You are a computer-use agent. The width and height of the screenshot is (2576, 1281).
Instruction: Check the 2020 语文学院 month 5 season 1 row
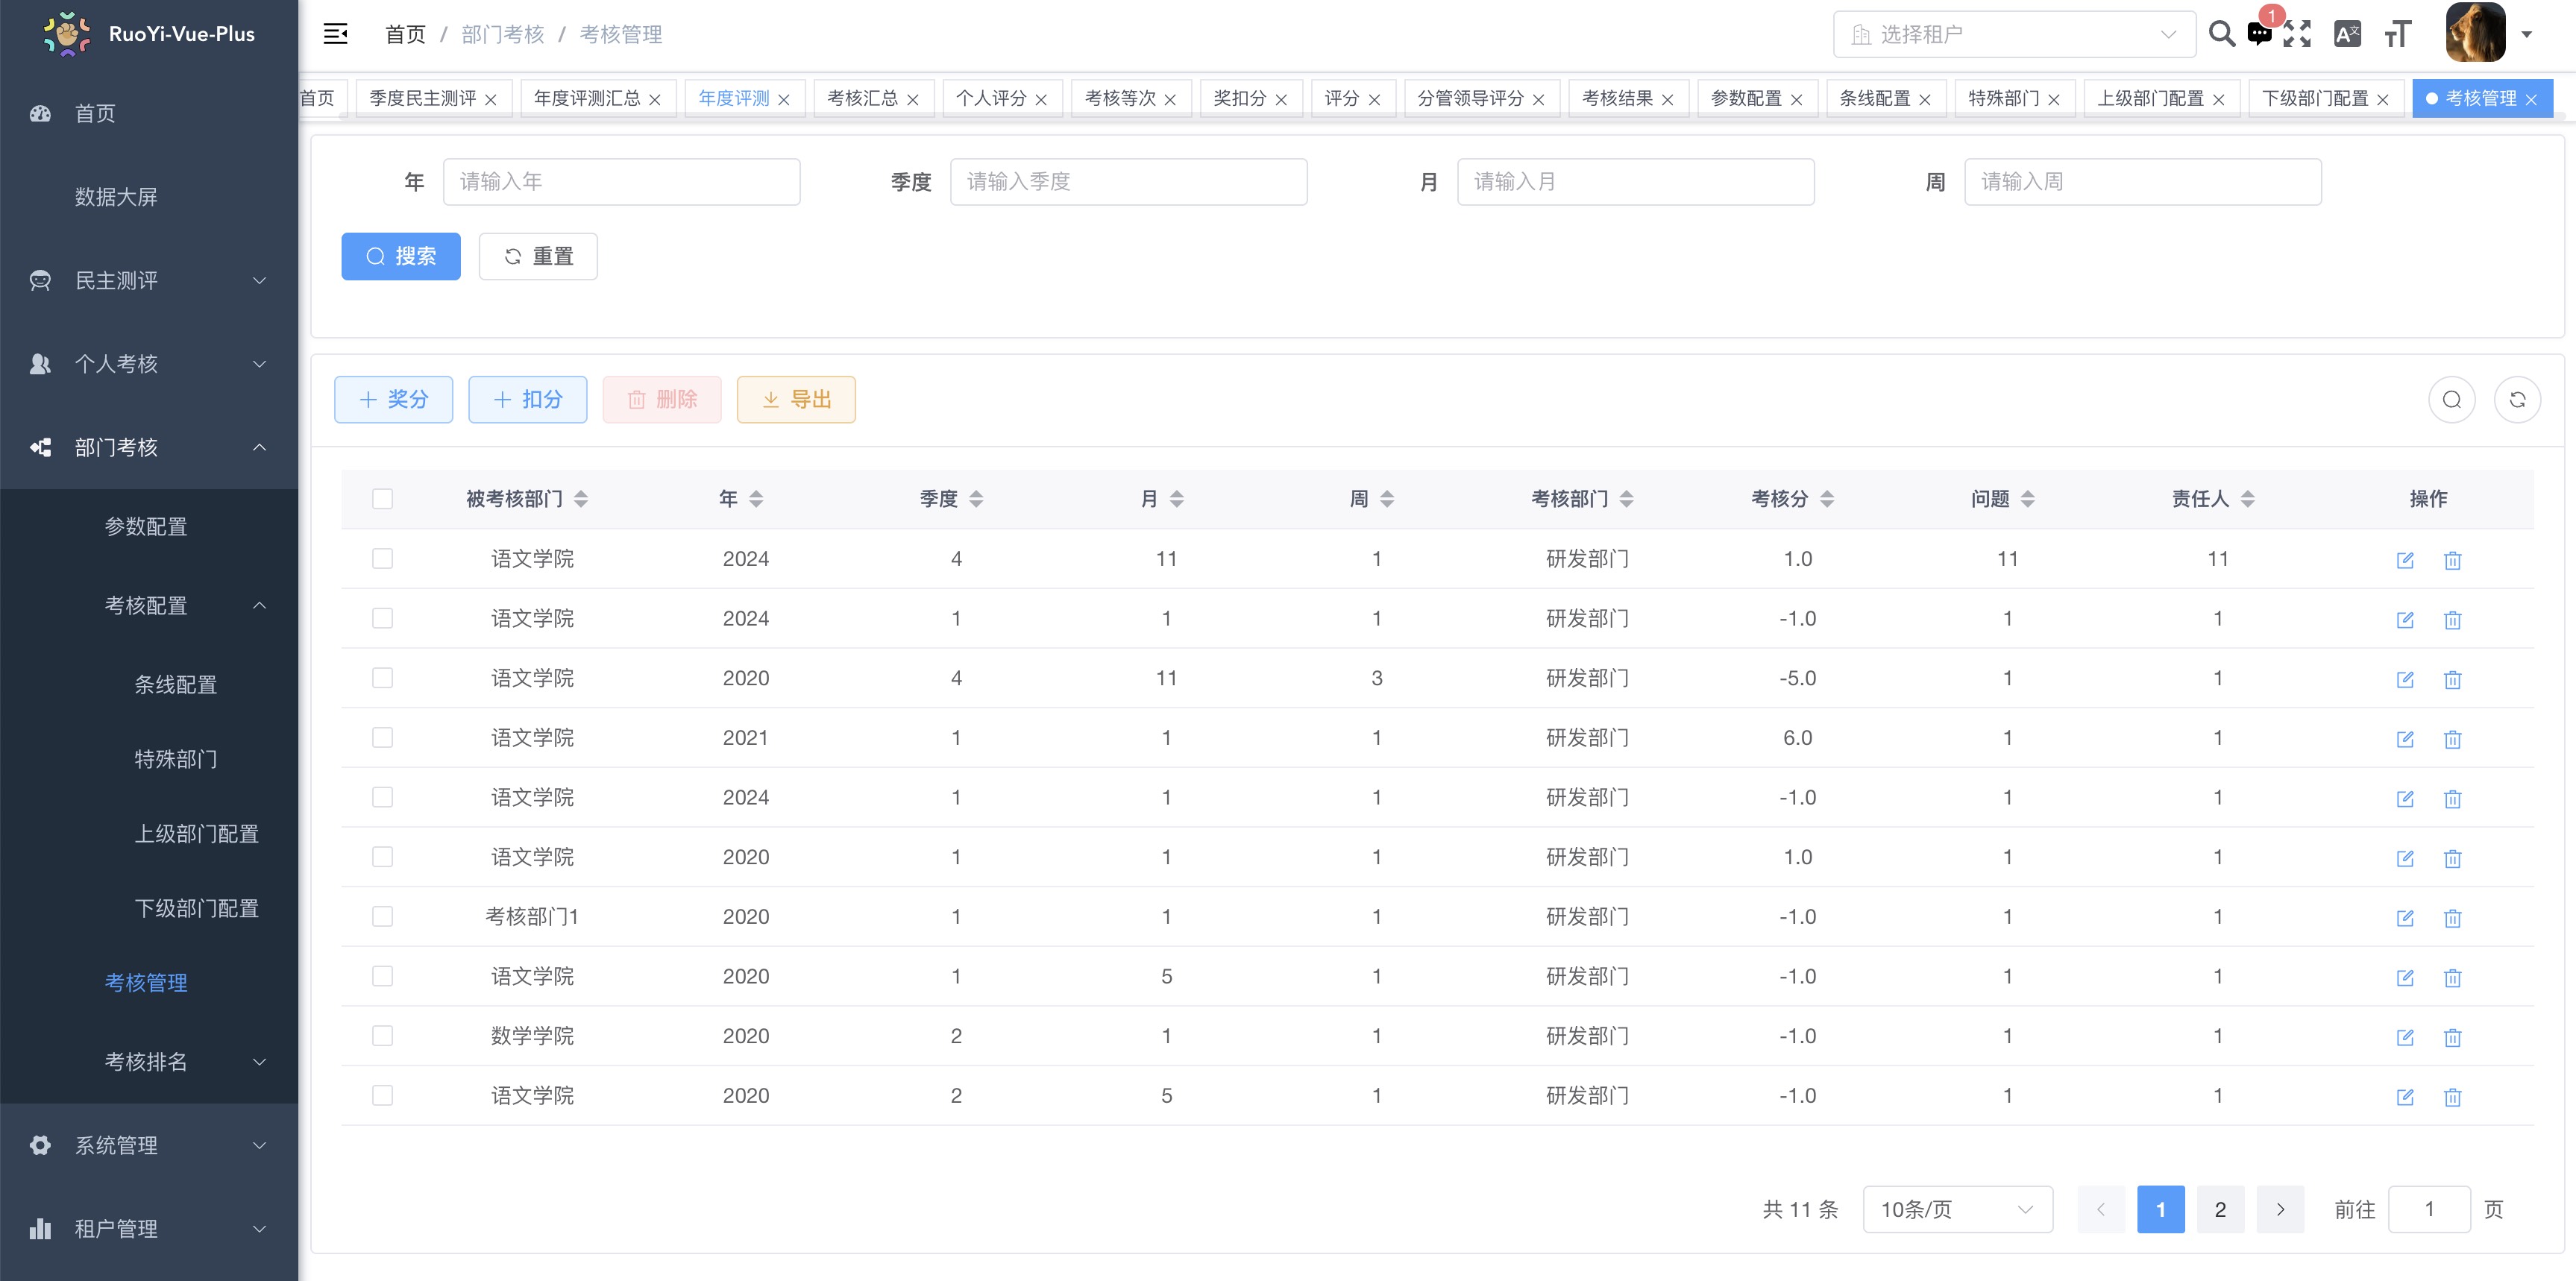pos(382,976)
